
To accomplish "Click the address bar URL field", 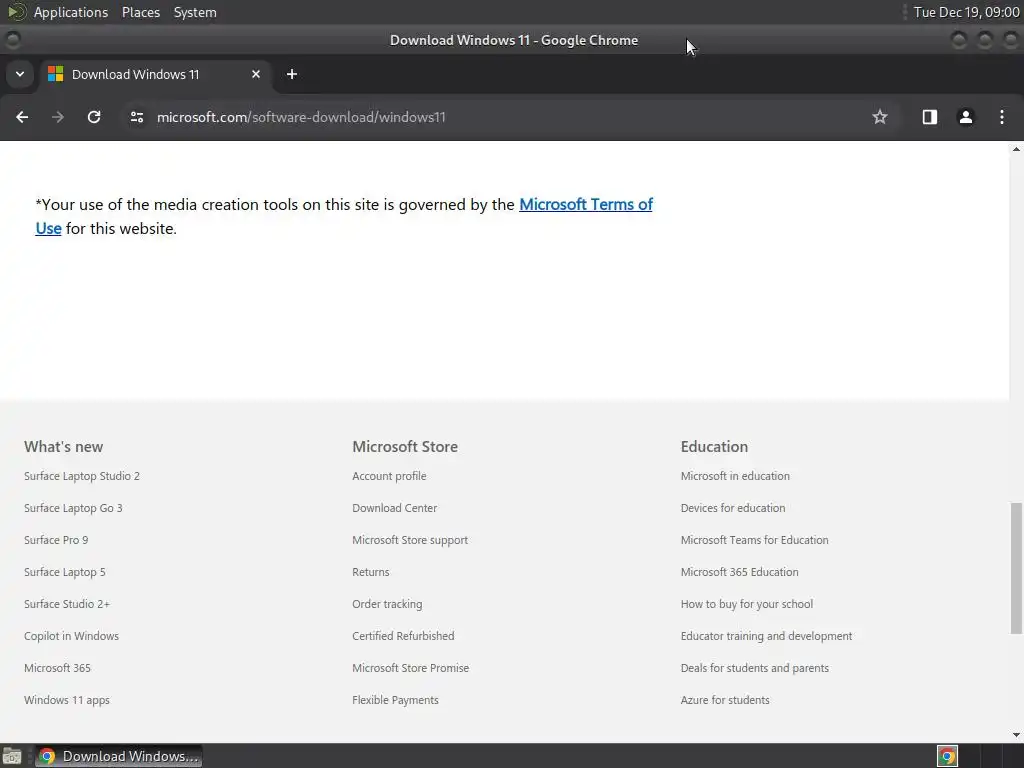I will 496,117.
